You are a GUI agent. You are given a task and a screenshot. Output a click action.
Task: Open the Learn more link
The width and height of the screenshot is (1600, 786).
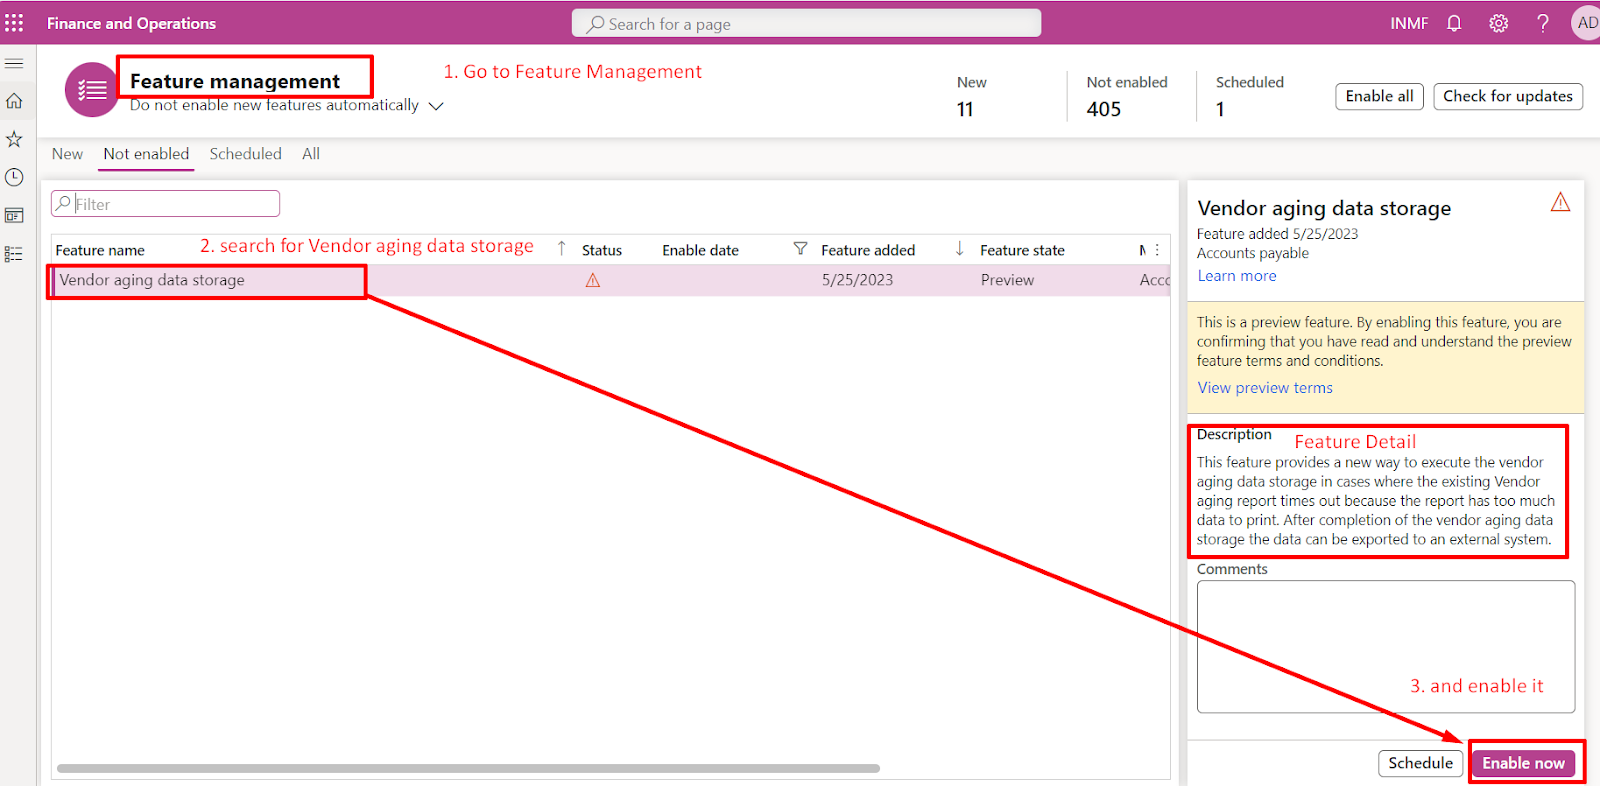pyautogui.click(x=1237, y=276)
